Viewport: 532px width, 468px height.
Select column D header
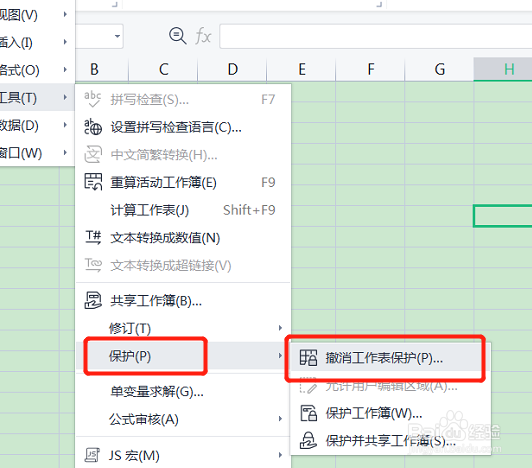(x=232, y=70)
